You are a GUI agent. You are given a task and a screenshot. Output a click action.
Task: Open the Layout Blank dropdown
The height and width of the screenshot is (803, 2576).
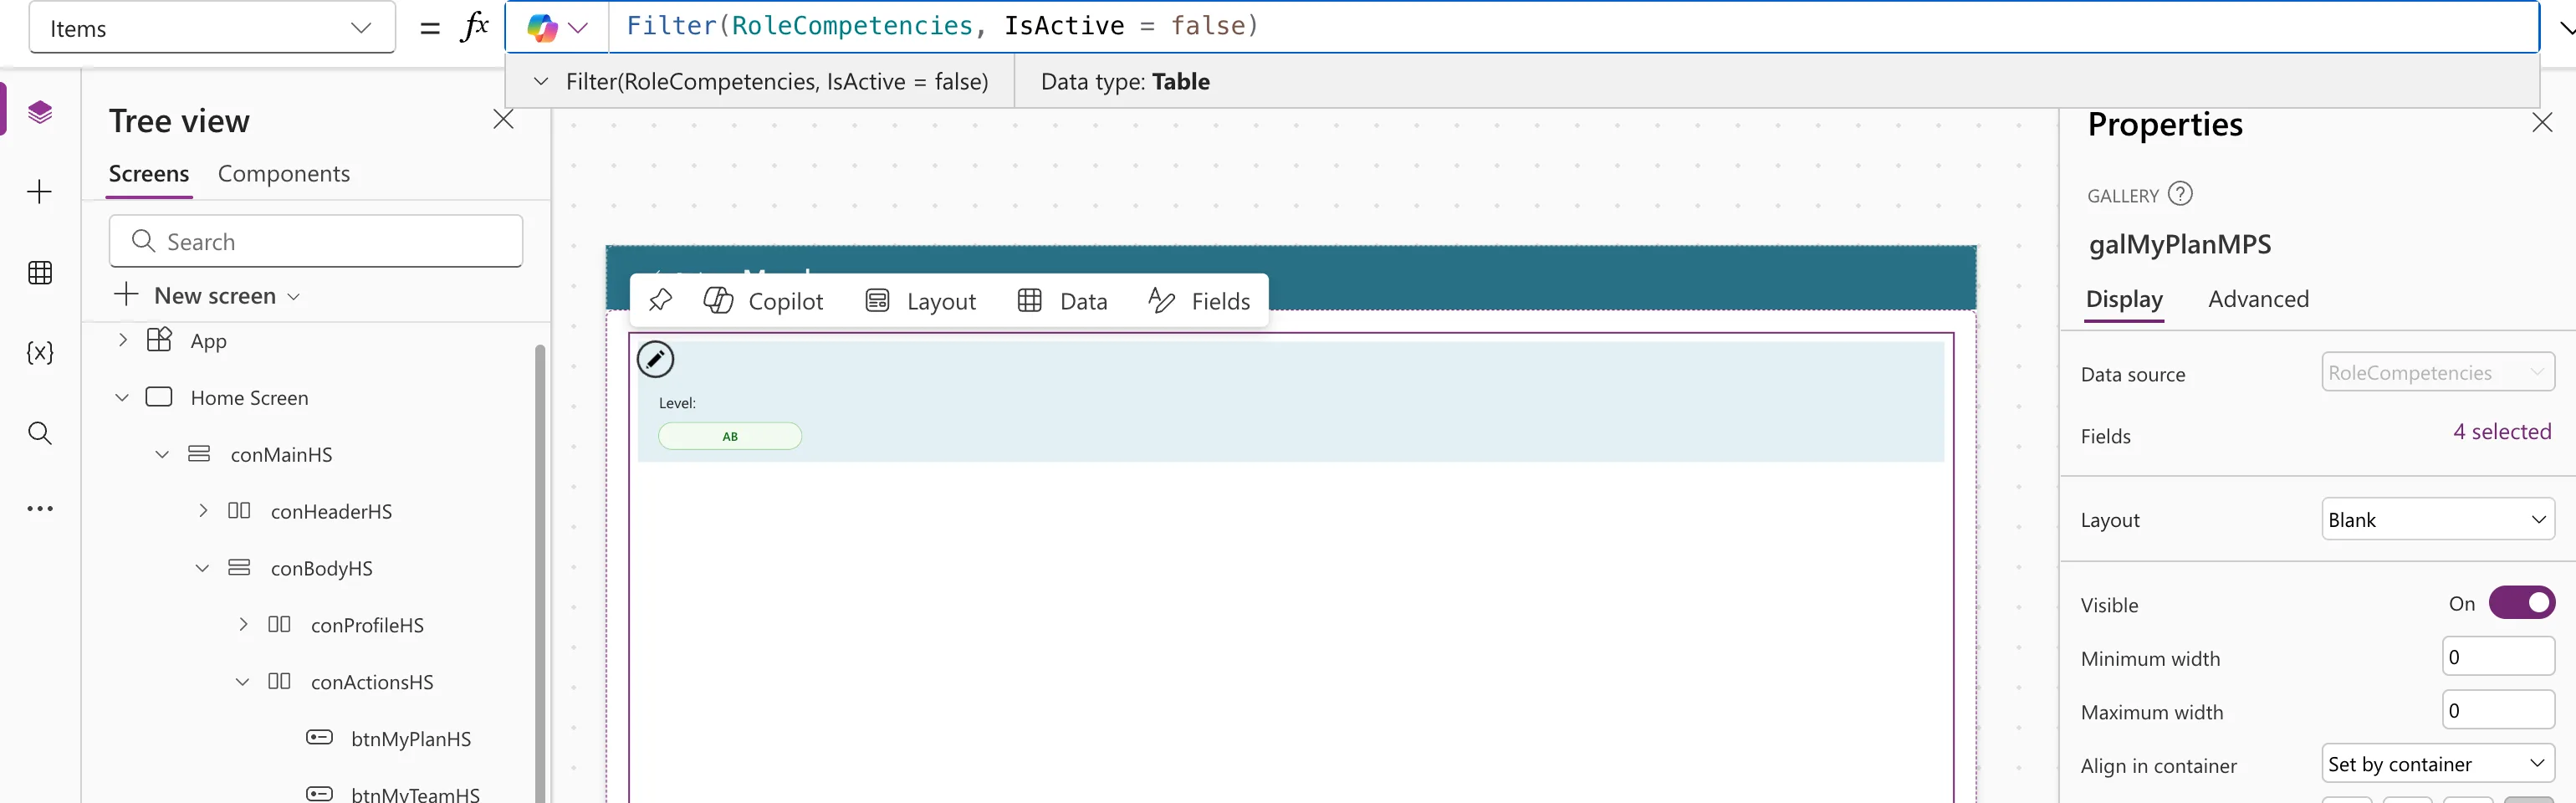2437,519
